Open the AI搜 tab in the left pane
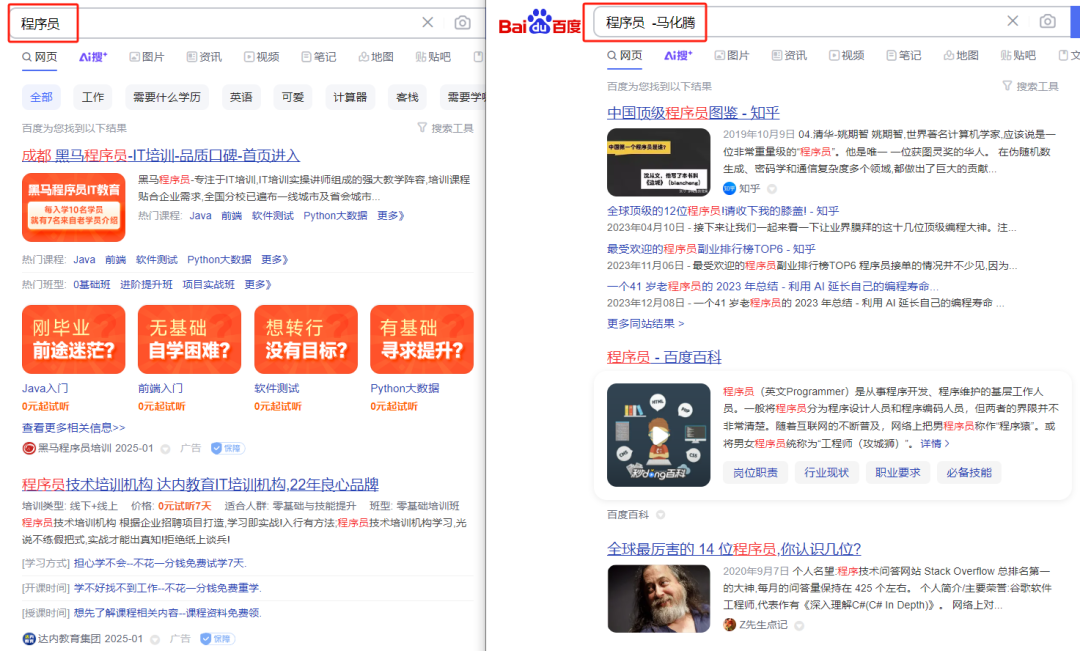 pos(93,56)
